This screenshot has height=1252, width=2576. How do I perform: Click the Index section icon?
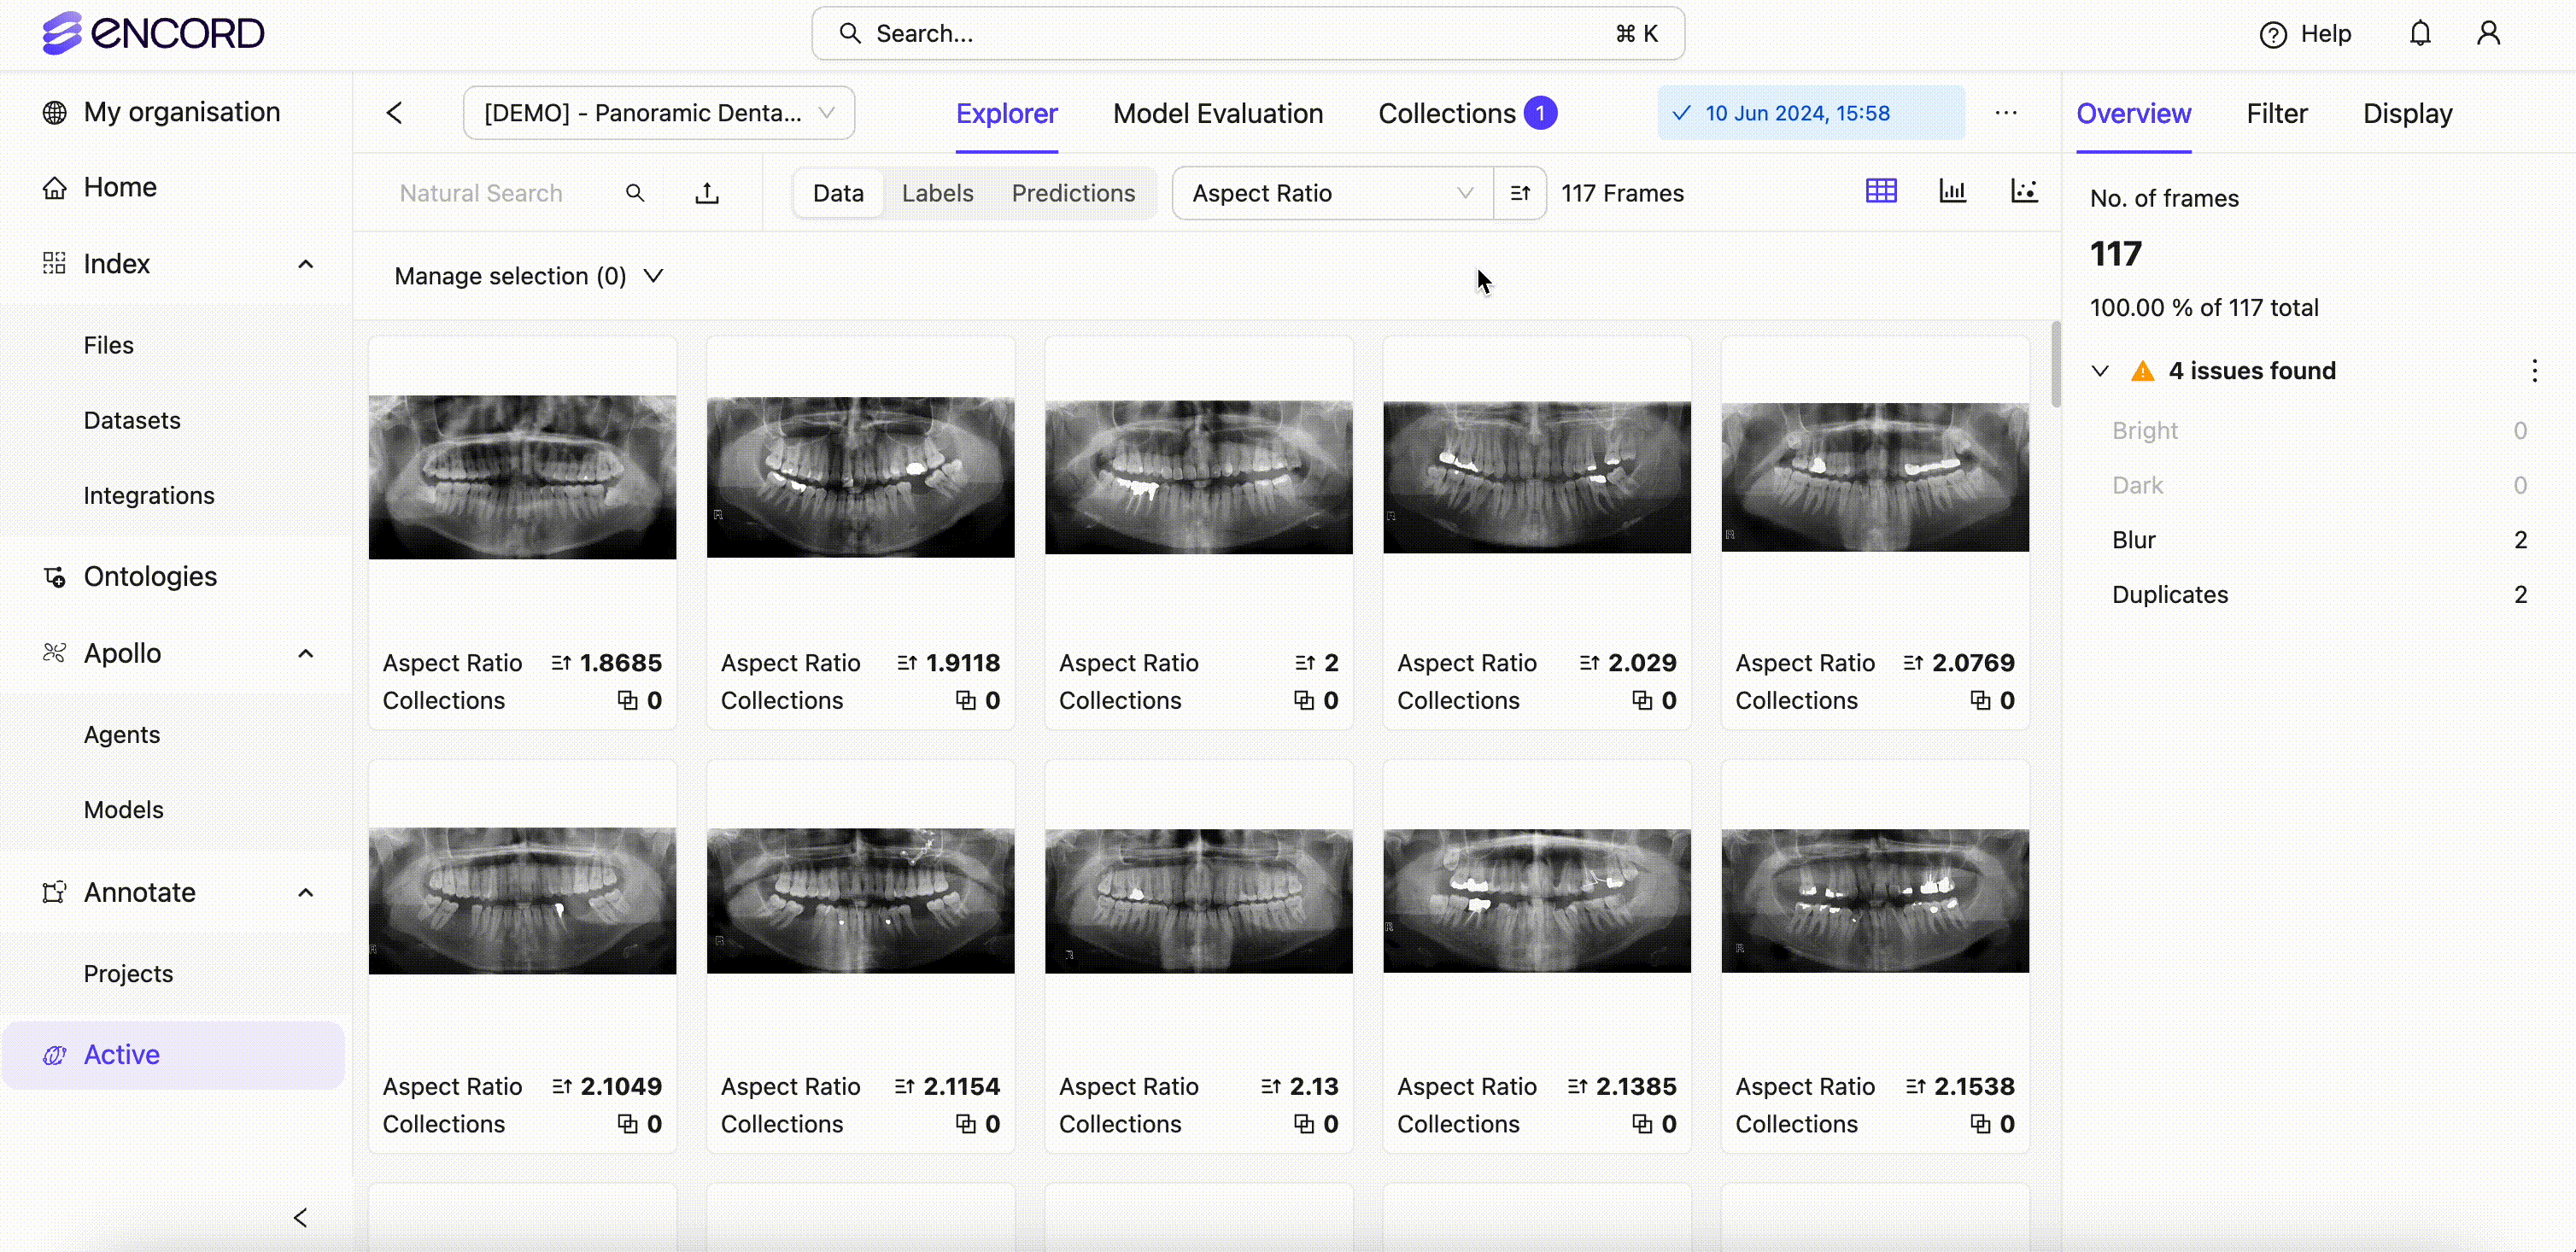pyautogui.click(x=54, y=264)
